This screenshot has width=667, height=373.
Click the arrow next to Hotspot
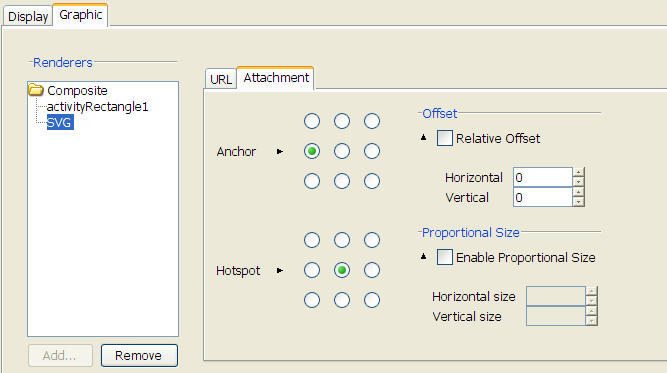coord(279,270)
